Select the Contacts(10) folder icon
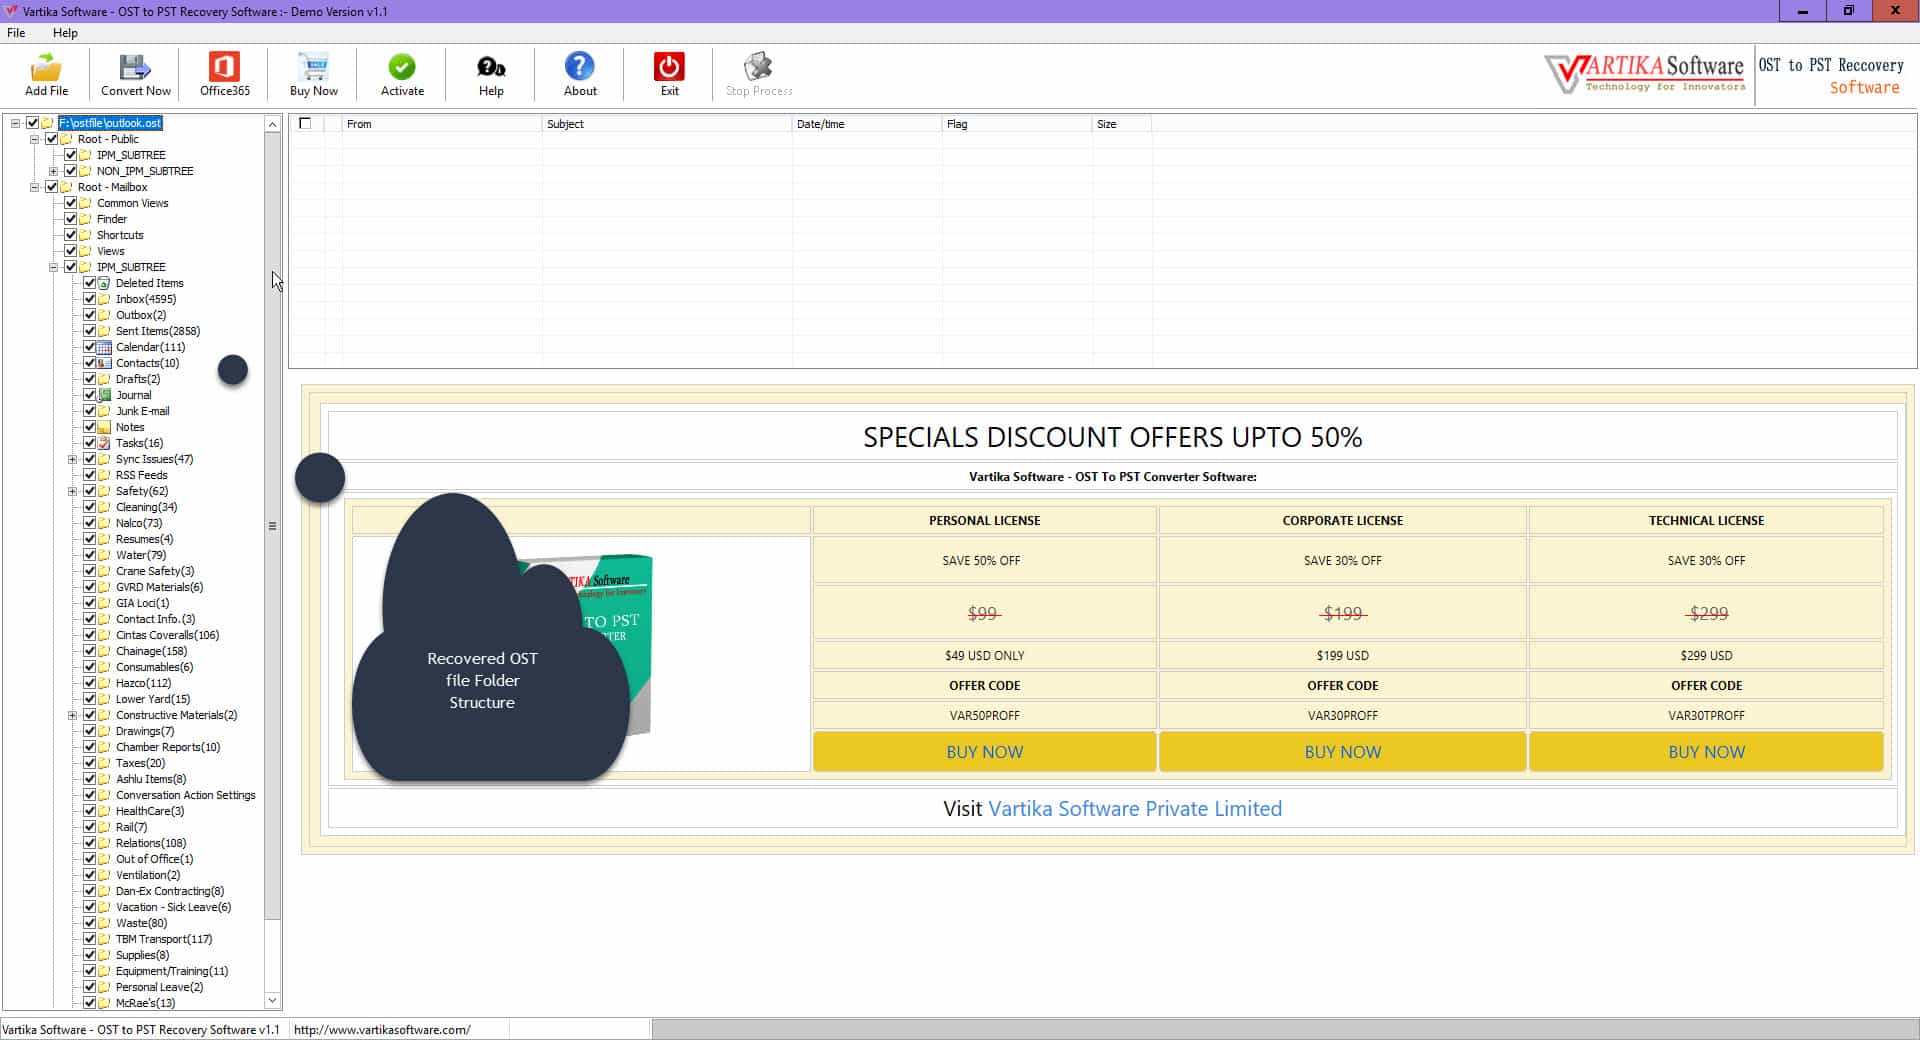 [104, 363]
